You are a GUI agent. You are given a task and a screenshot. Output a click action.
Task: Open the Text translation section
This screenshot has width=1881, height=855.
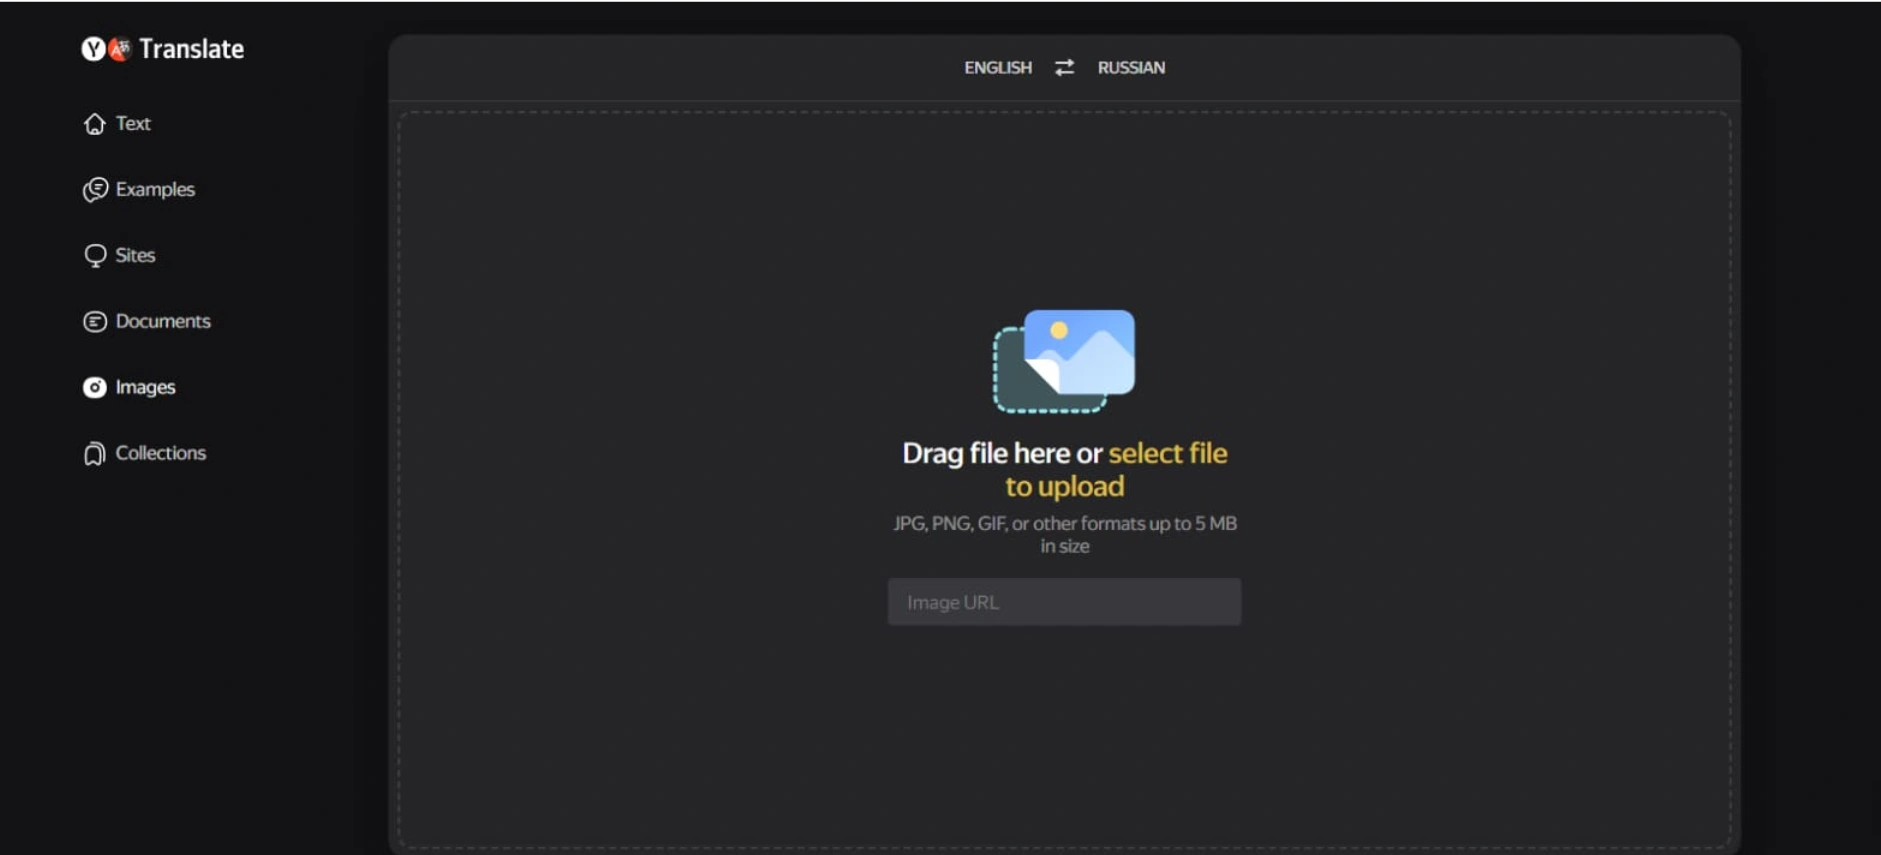point(133,123)
